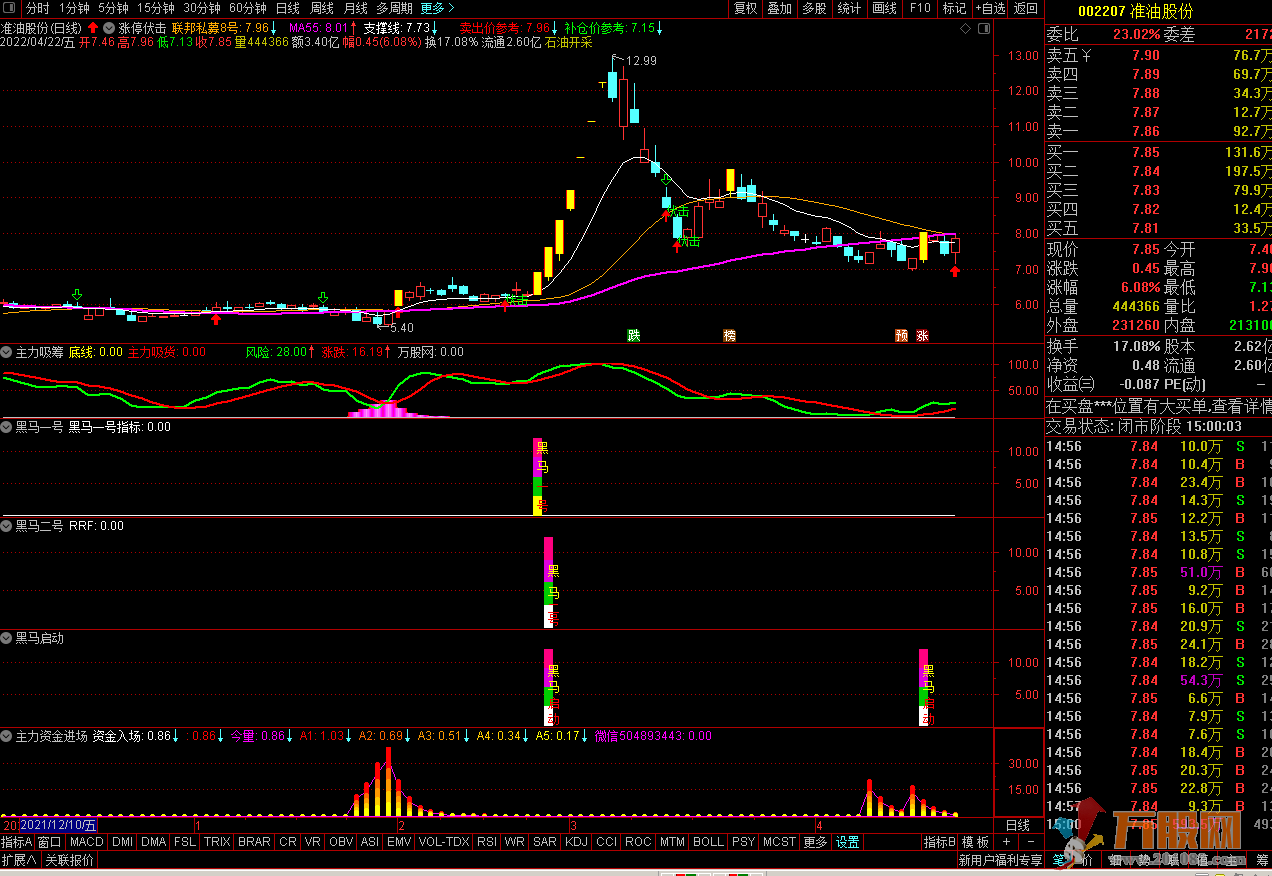Screen dimensions: 1272x876
Task: Switch to the 5分钟 period
Action: click(x=113, y=8)
